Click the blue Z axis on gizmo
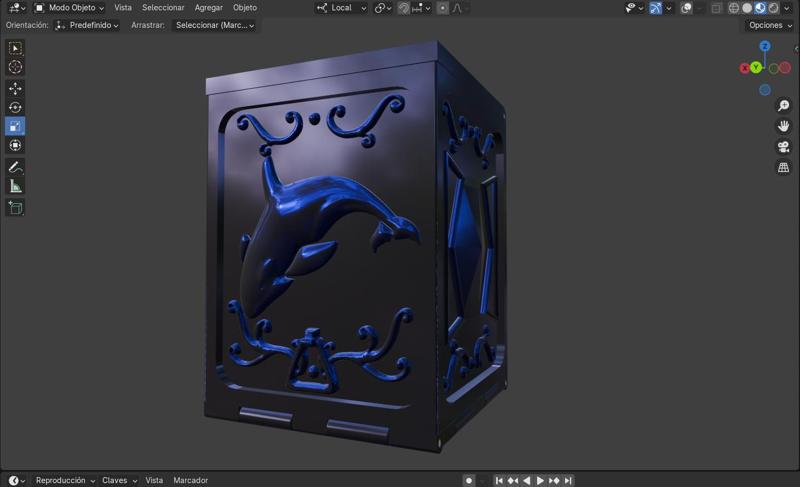Image resolution: width=800 pixels, height=487 pixels. pos(764,46)
